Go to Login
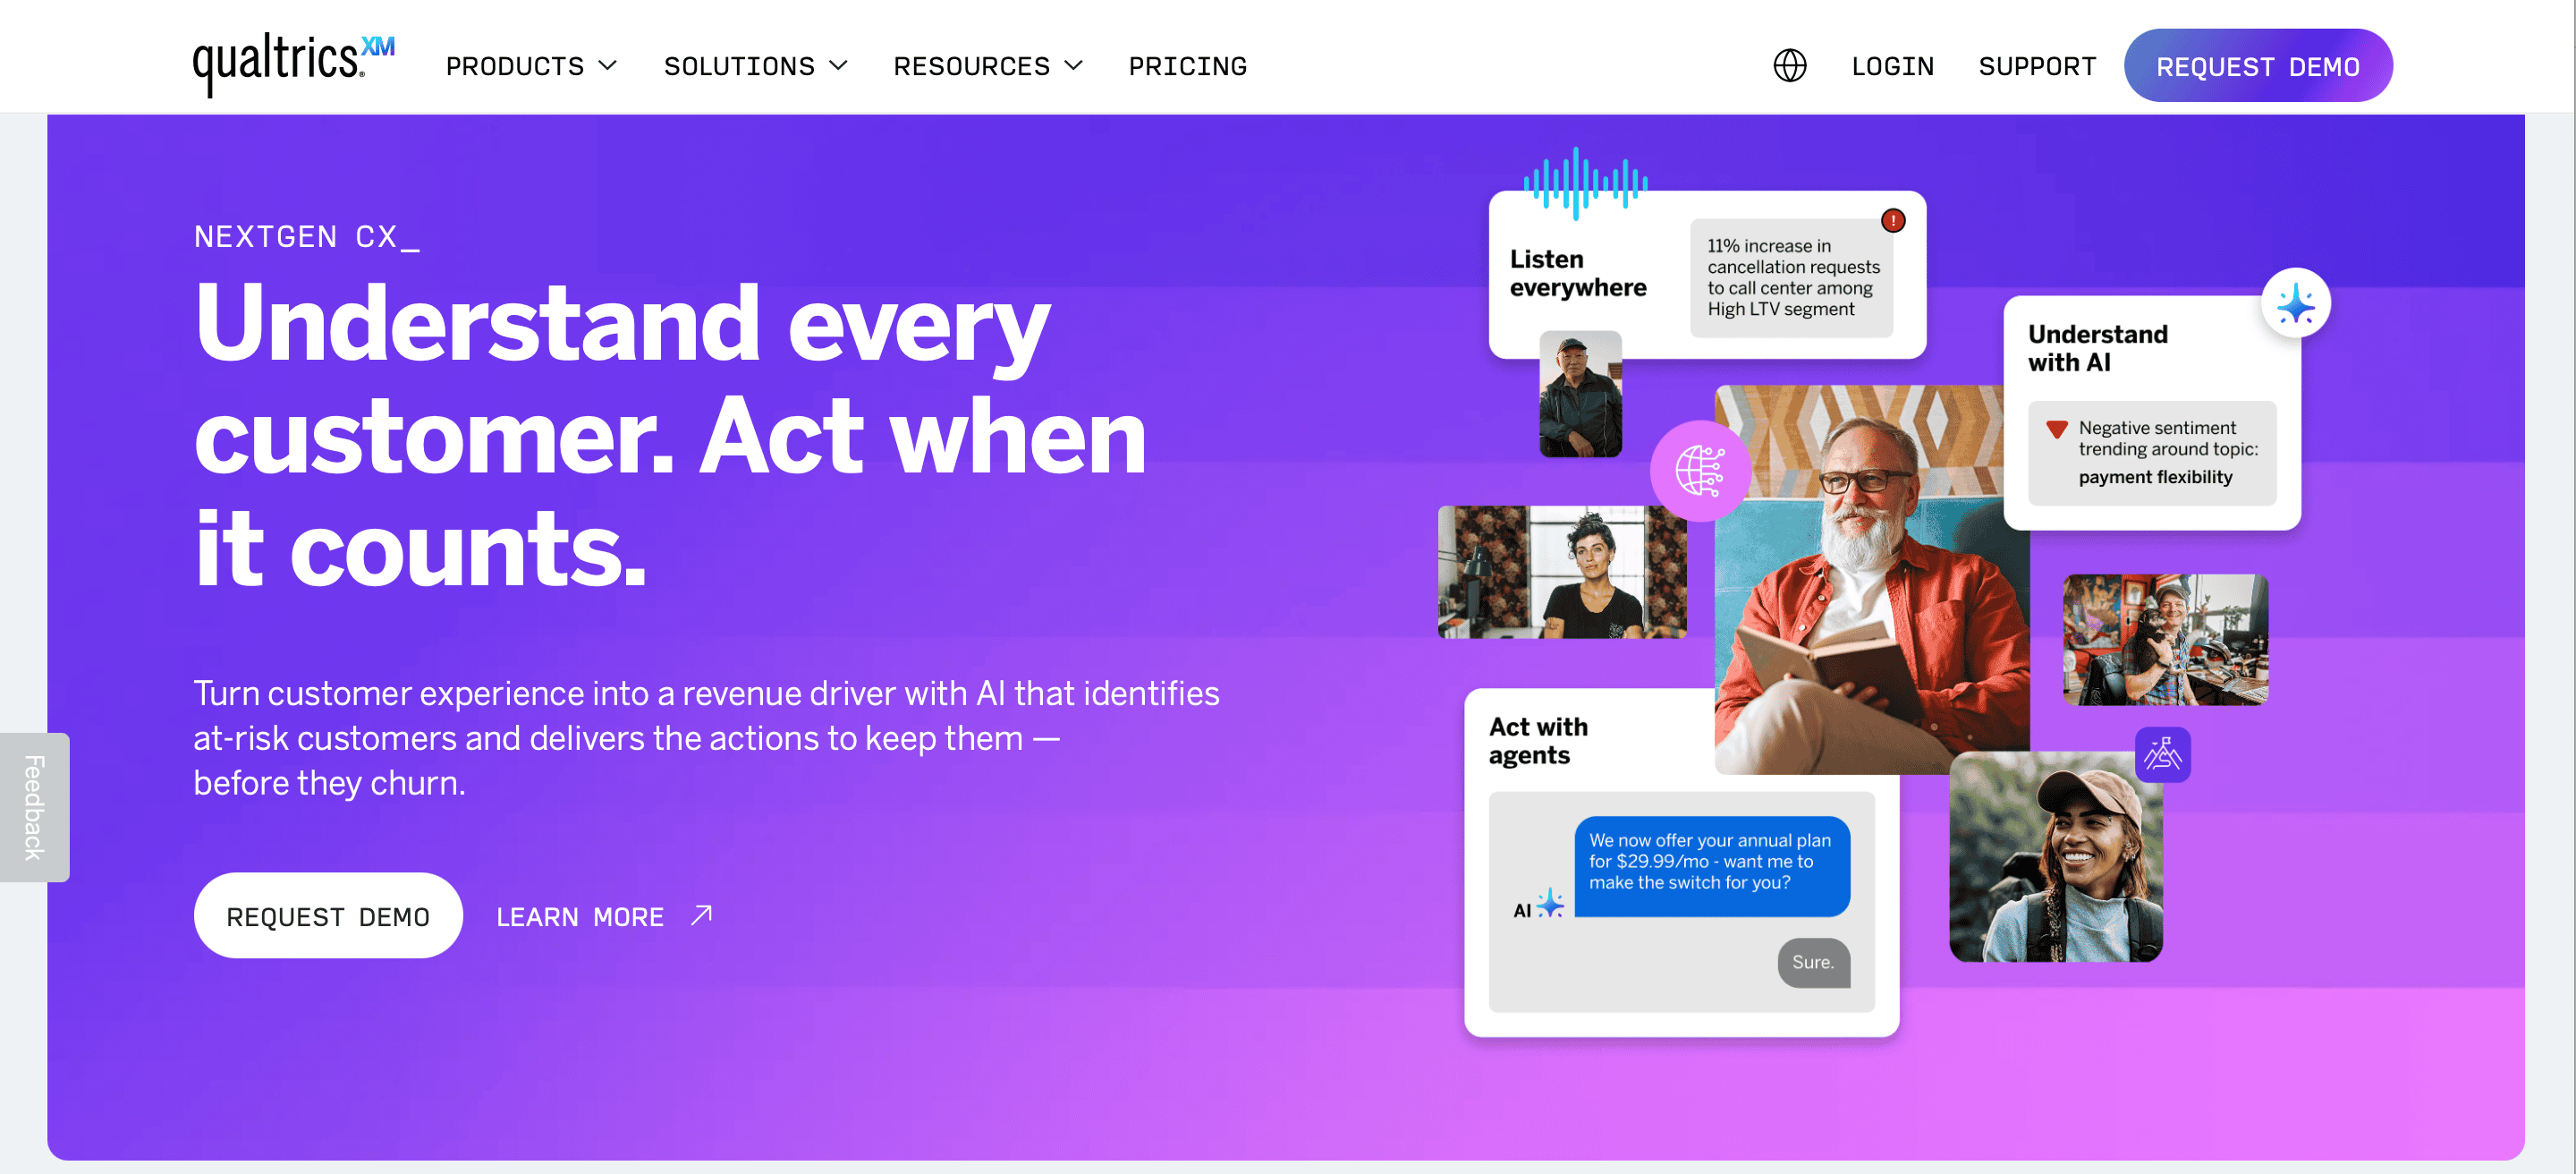Viewport: 2576px width, 1174px height. click(1892, 66)
